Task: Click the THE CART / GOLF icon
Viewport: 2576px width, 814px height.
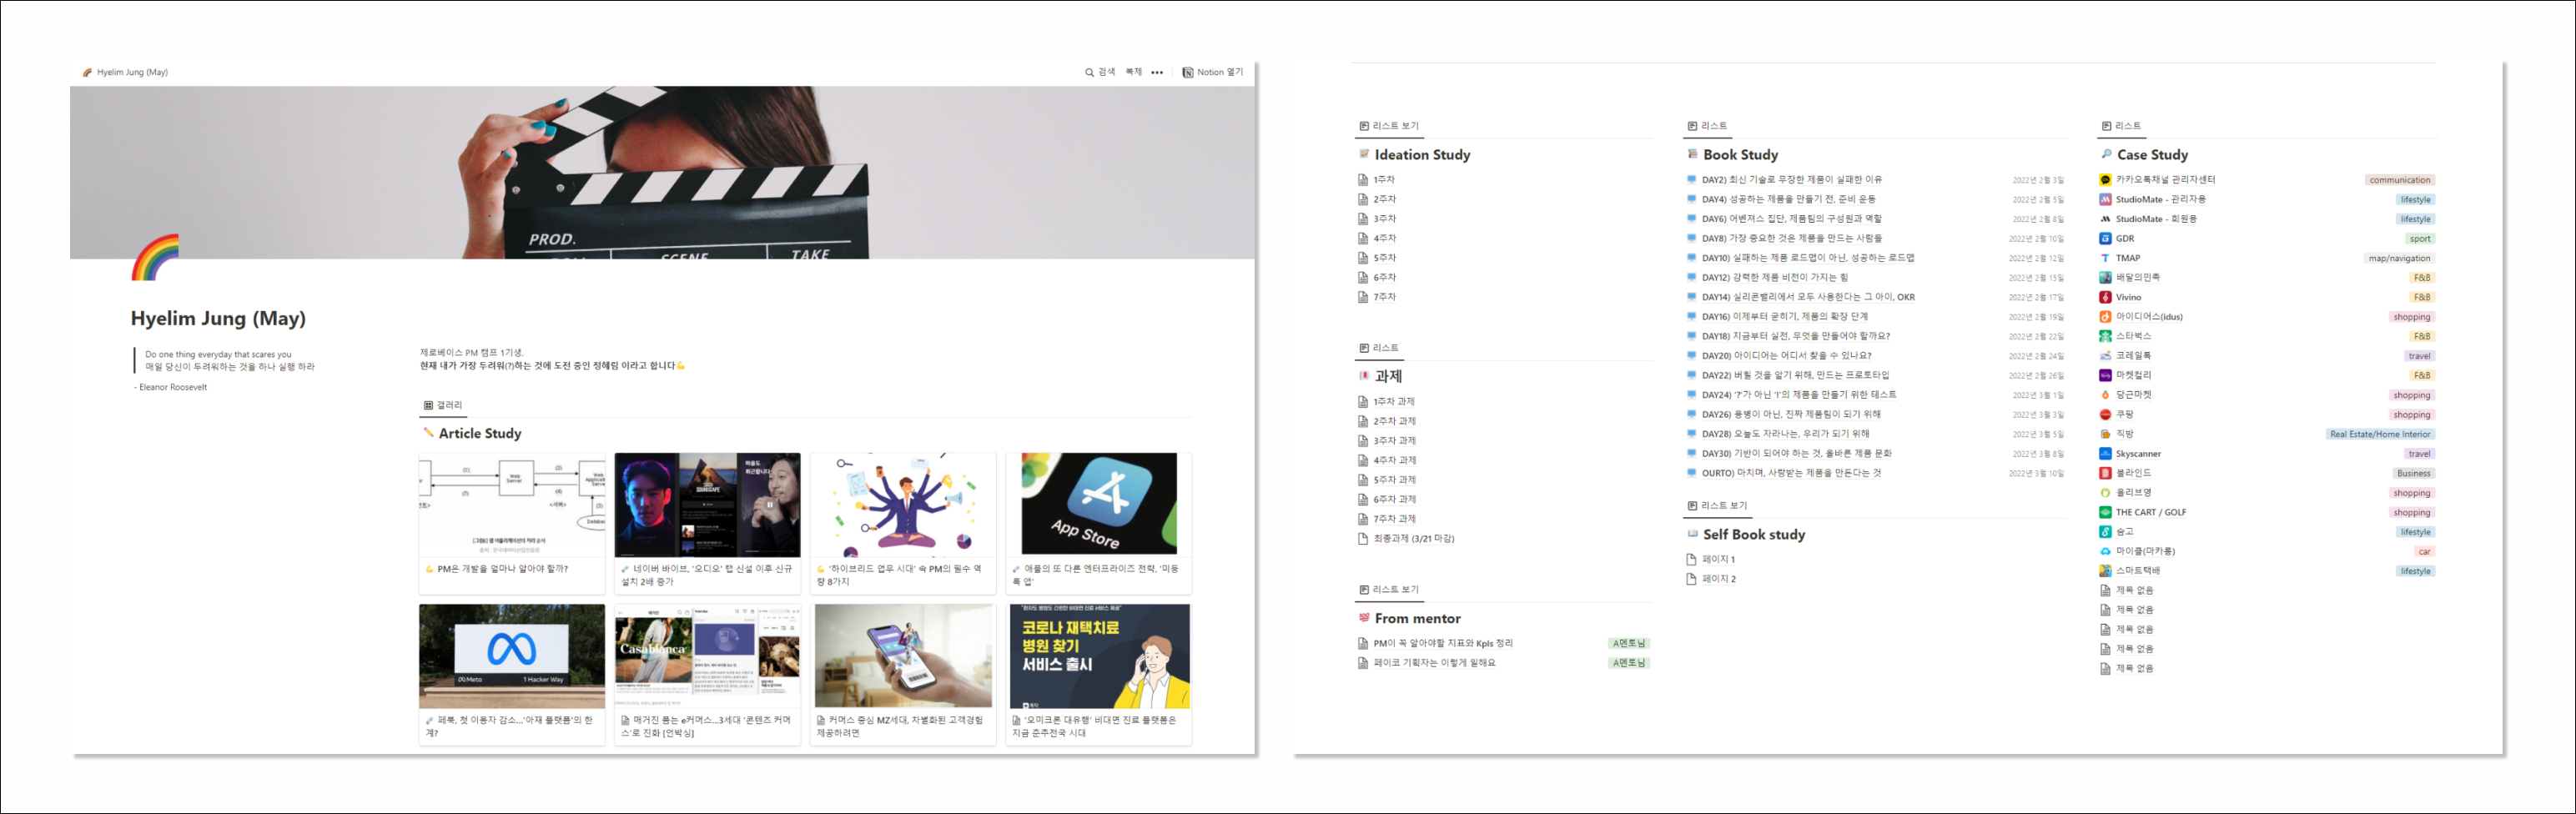Action: click(x=2105, y=512)
